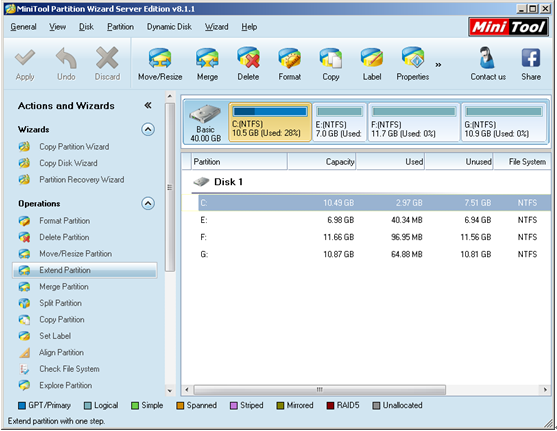This screenshot has width=557, height=431.
Task: Click the RAID5 red legend swatch
Action: click(330, 406)
